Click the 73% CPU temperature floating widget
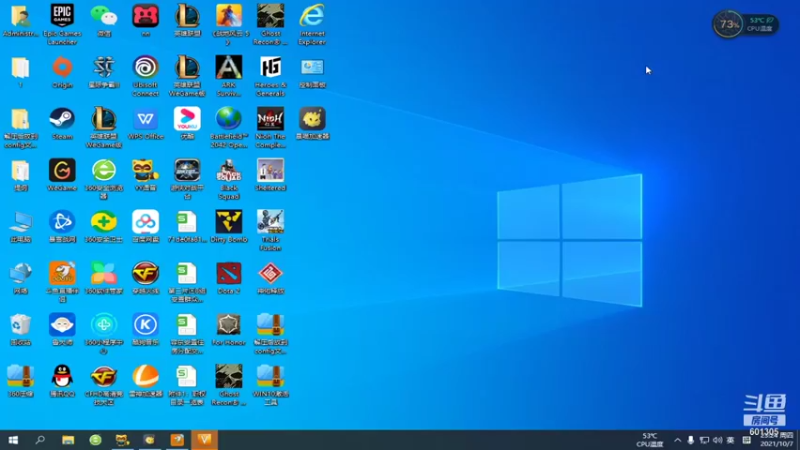 pos(745,24)
